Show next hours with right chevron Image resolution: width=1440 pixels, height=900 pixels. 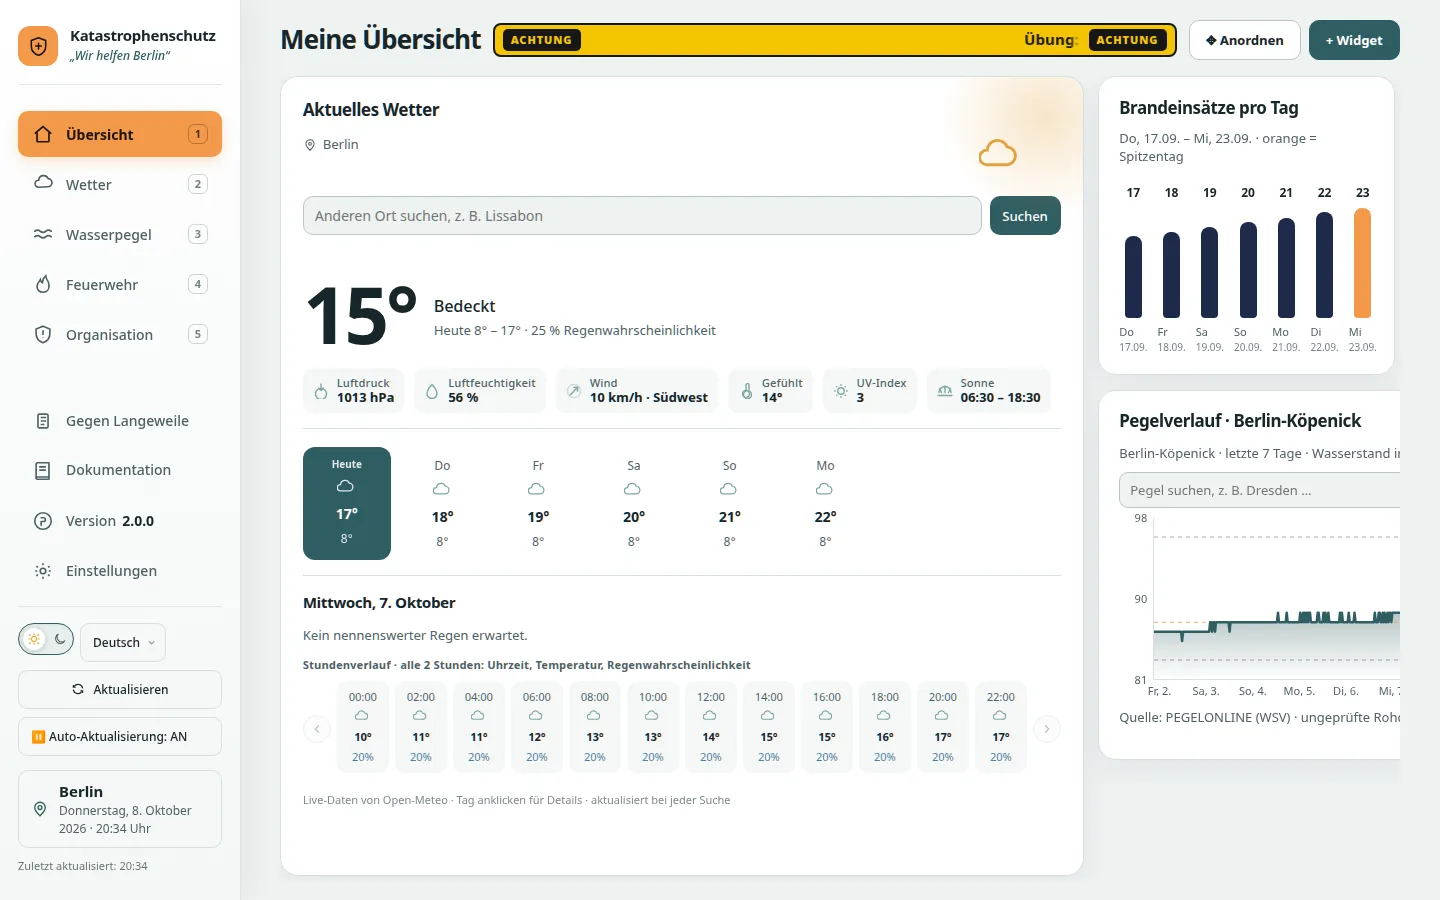click(1047, 729)
